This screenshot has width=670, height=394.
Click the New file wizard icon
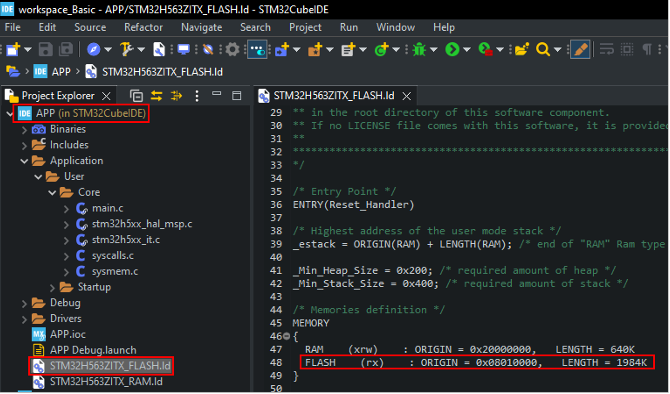(13, 50)
